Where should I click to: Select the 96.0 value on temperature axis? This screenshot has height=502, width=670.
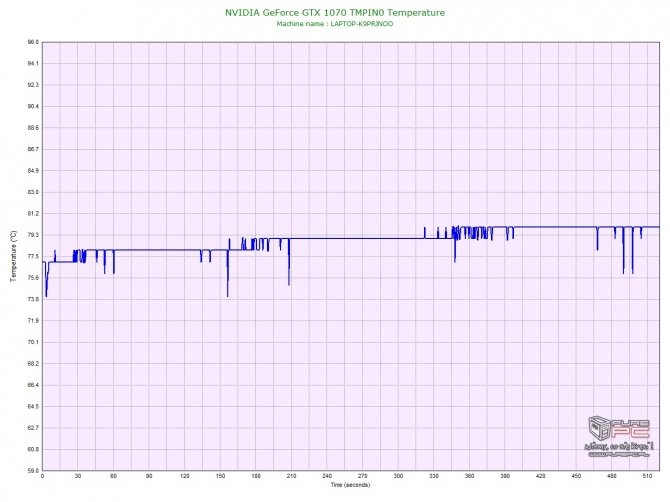(x=33, y=42)
